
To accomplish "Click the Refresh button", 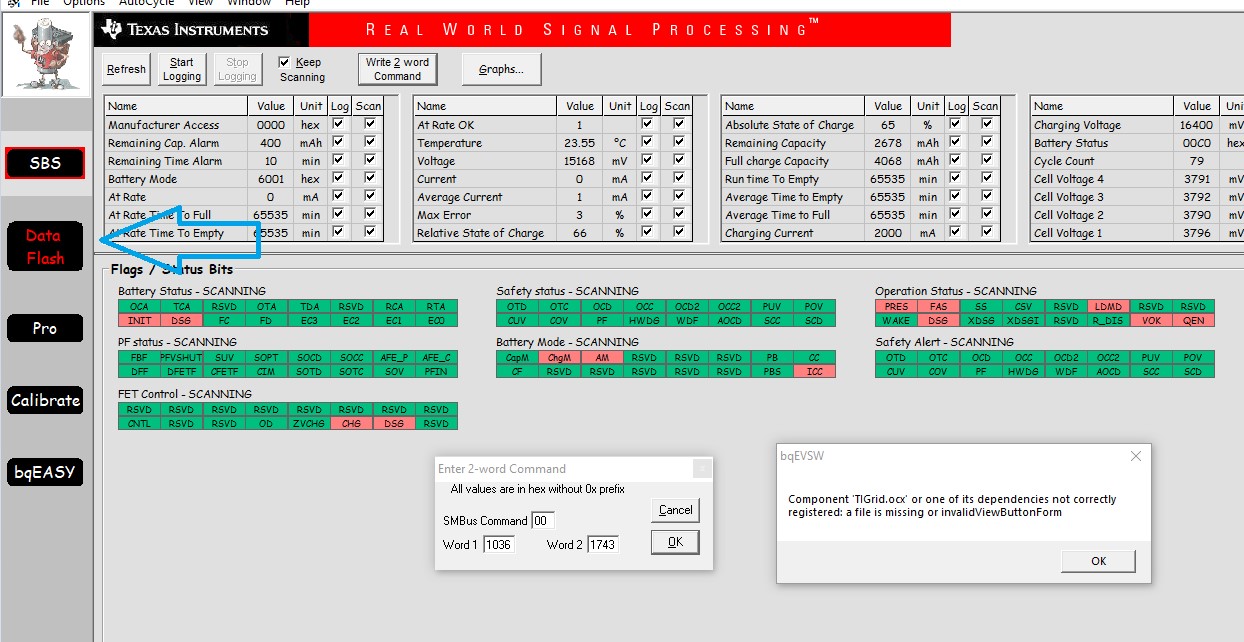I will pyautogui.click(x=126, y=69).
